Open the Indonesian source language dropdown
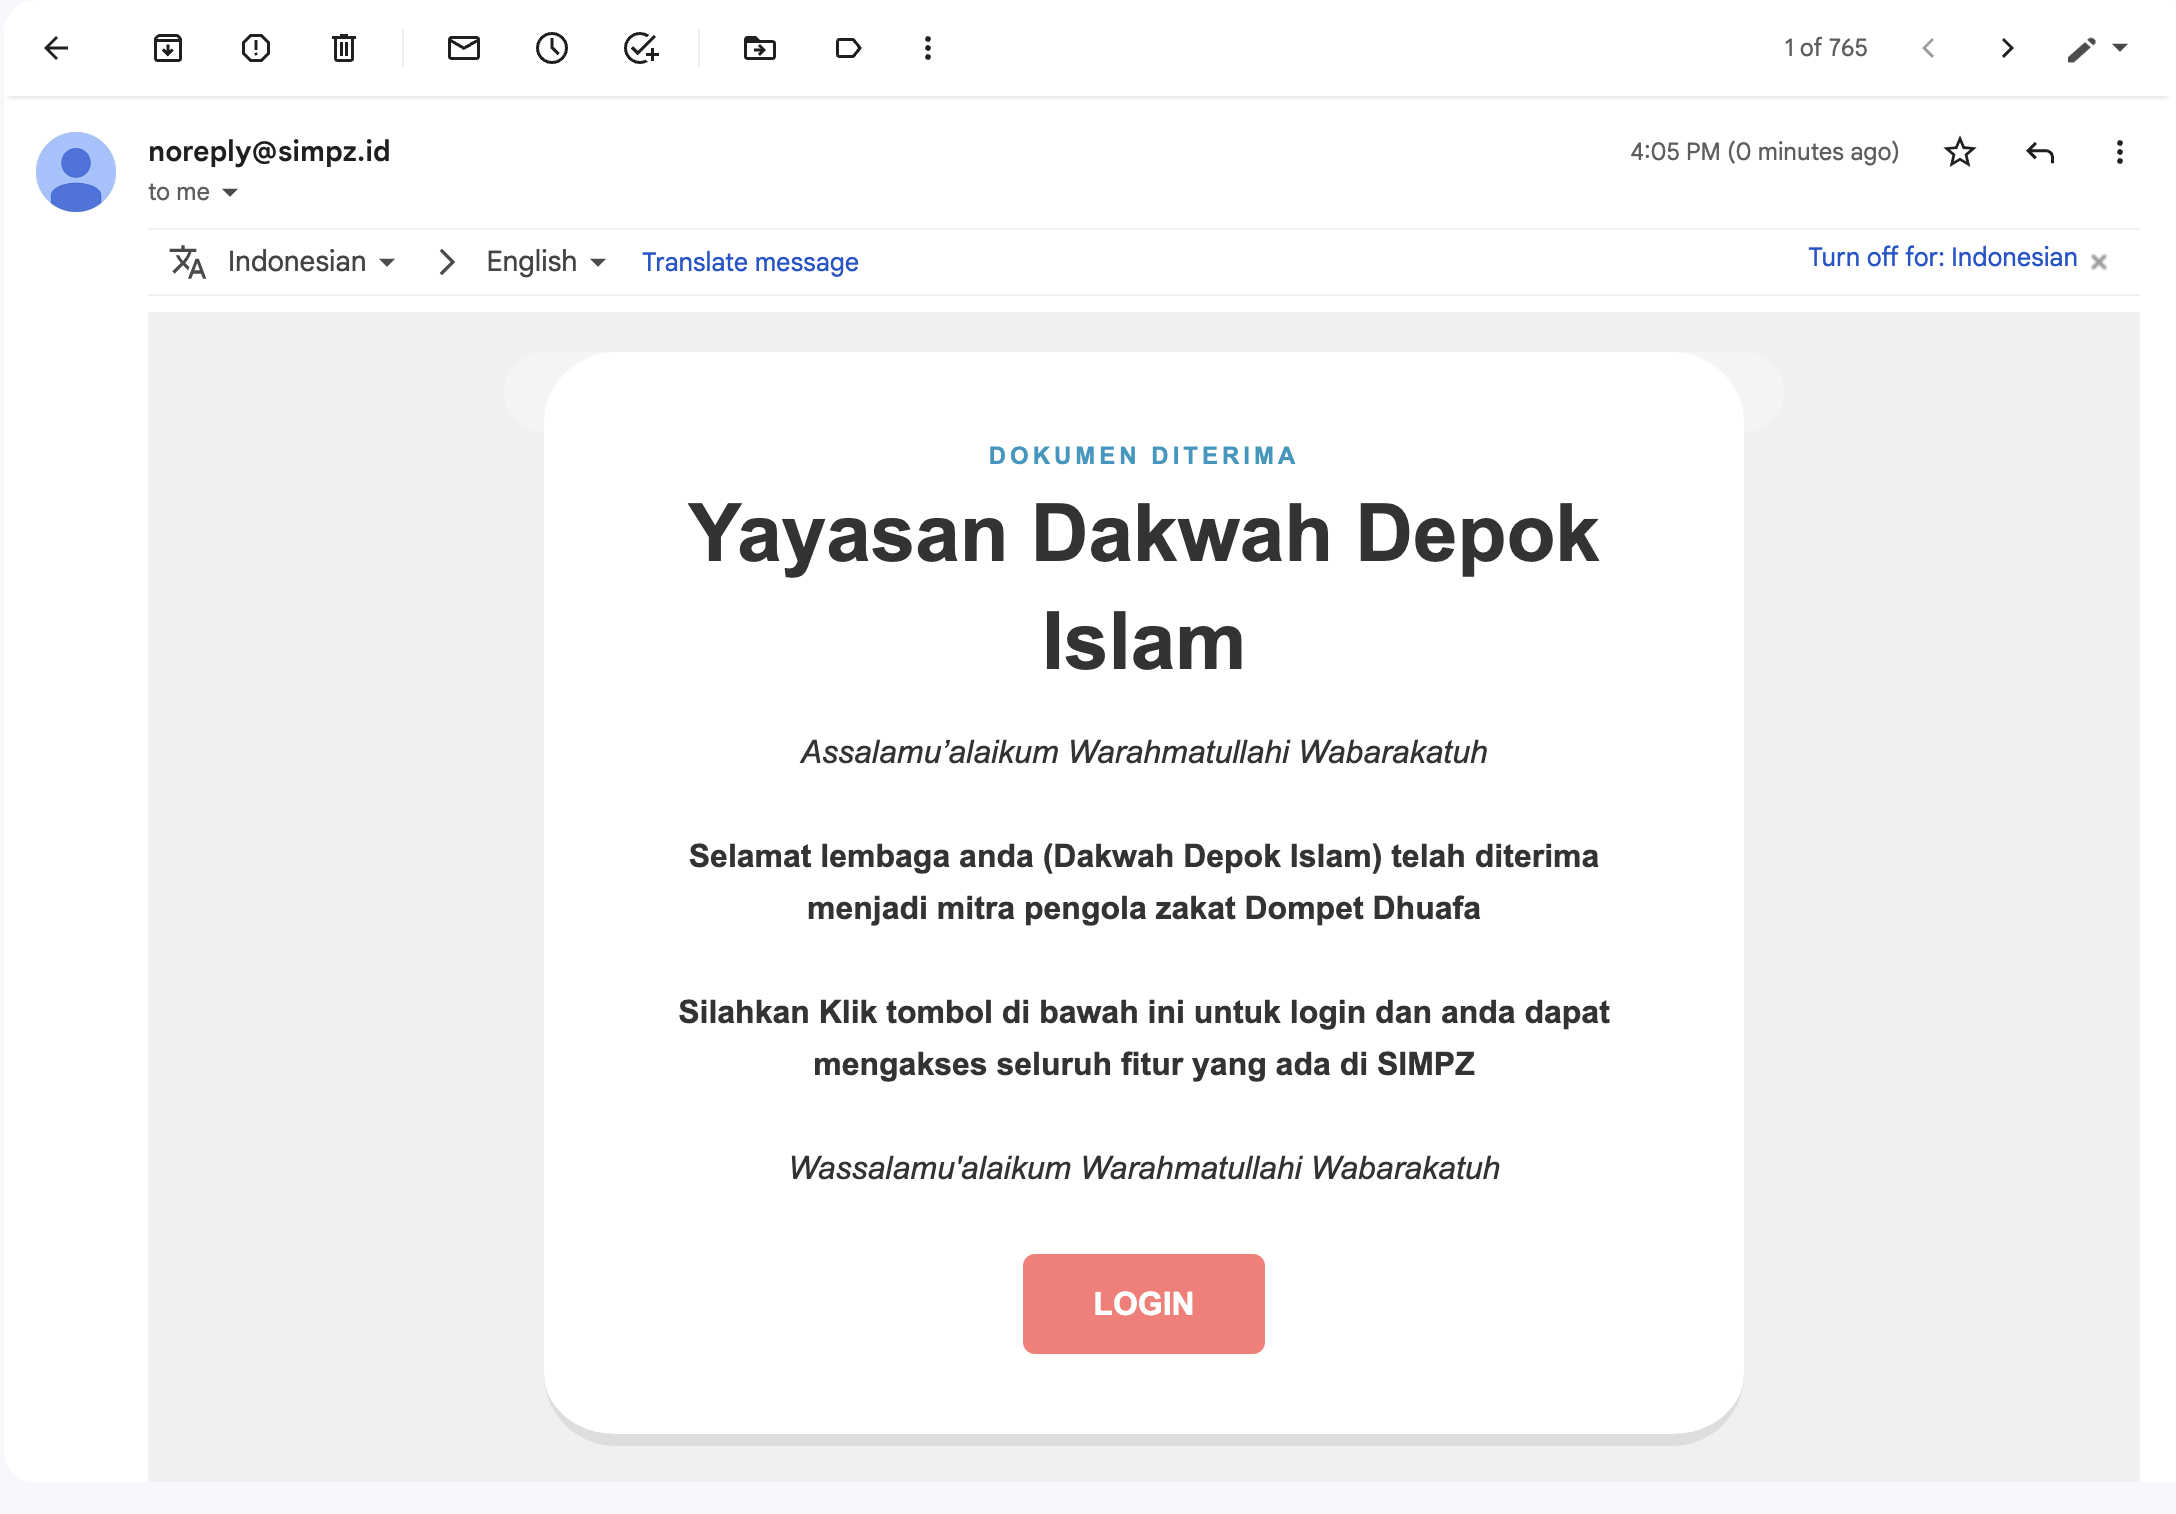Viewport: 2176px width, 1514px height. 311,262
